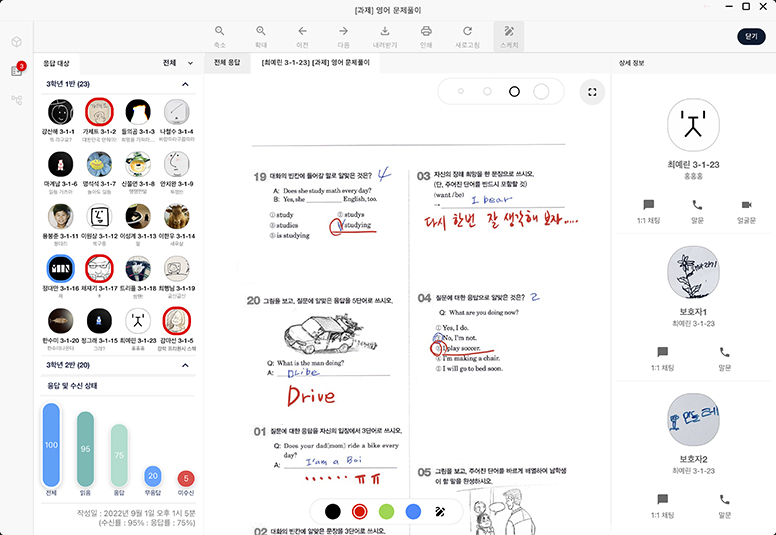Go to next page with 다음 arrow
The height and width of the screenshot is (535, 776).
(x=343, y=36)
